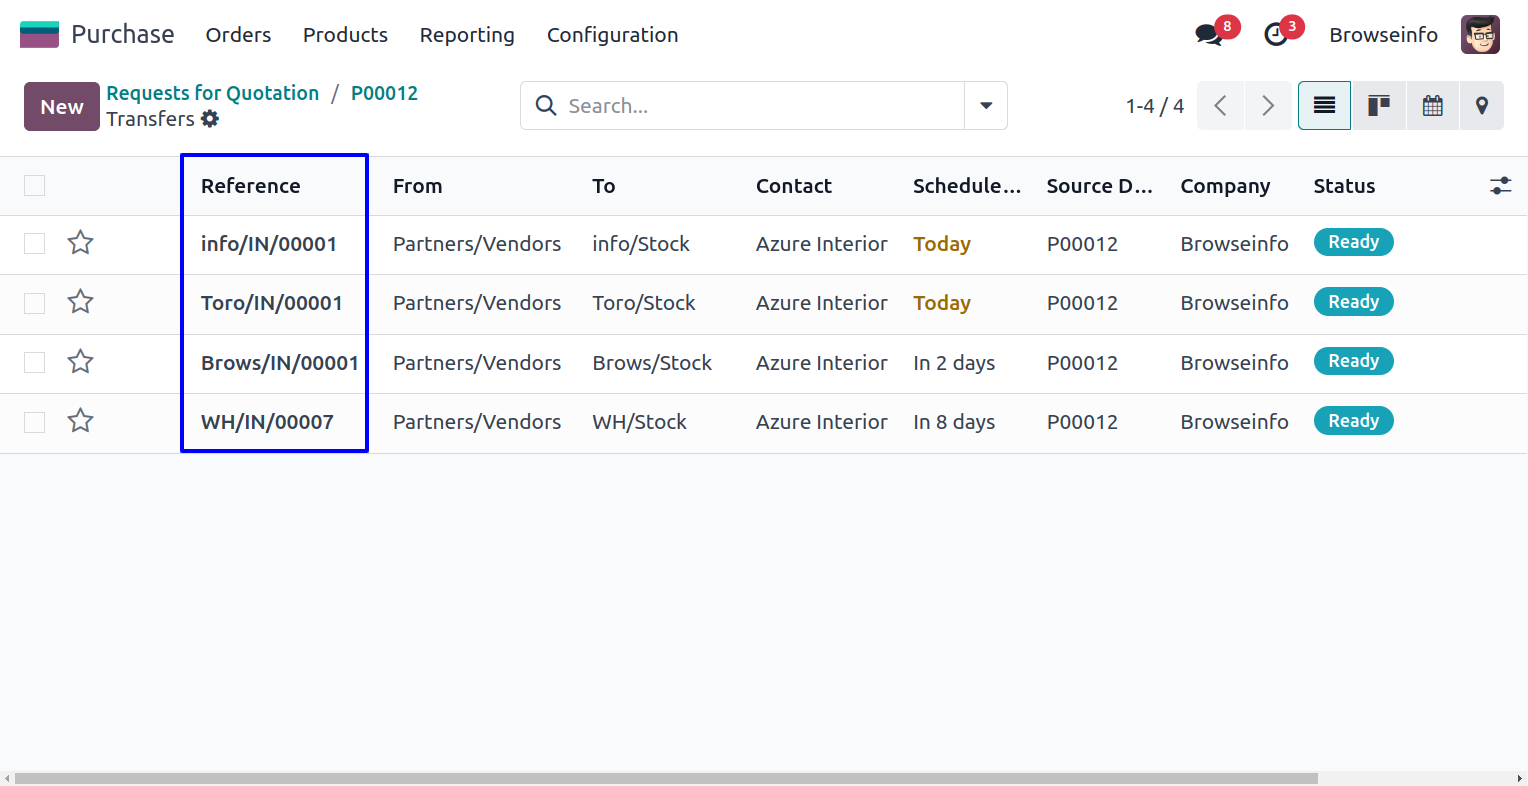Click the Transfers gear settings icon
The image size is (1528, 786).
(210, 119)
